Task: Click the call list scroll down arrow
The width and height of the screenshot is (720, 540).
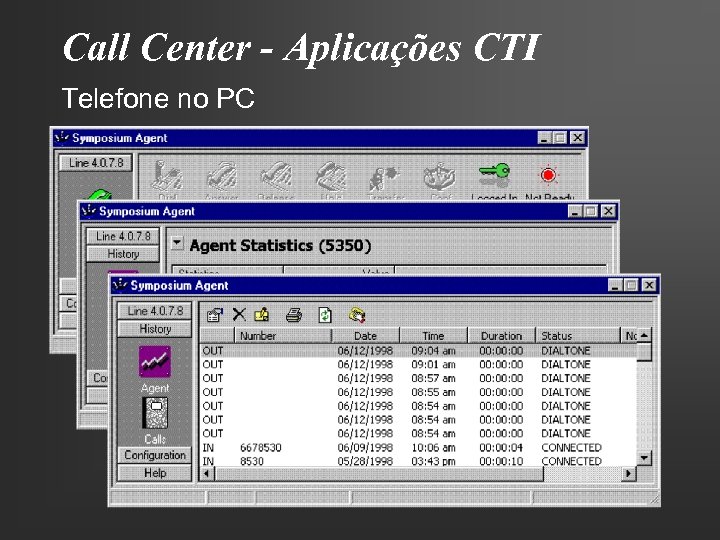Action: 644,458
